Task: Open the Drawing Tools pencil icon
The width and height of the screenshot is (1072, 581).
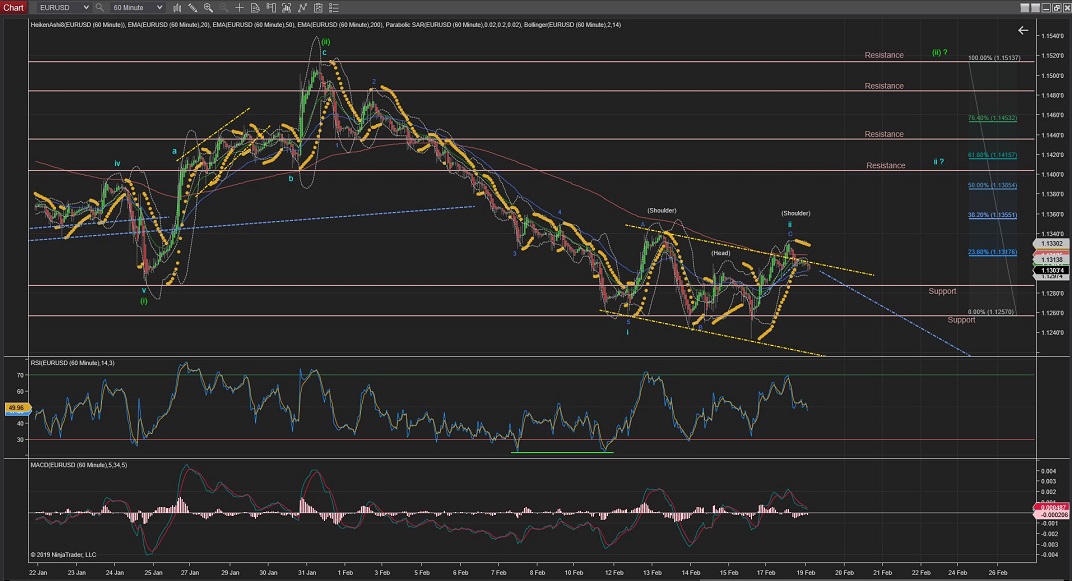Action: 193,7
